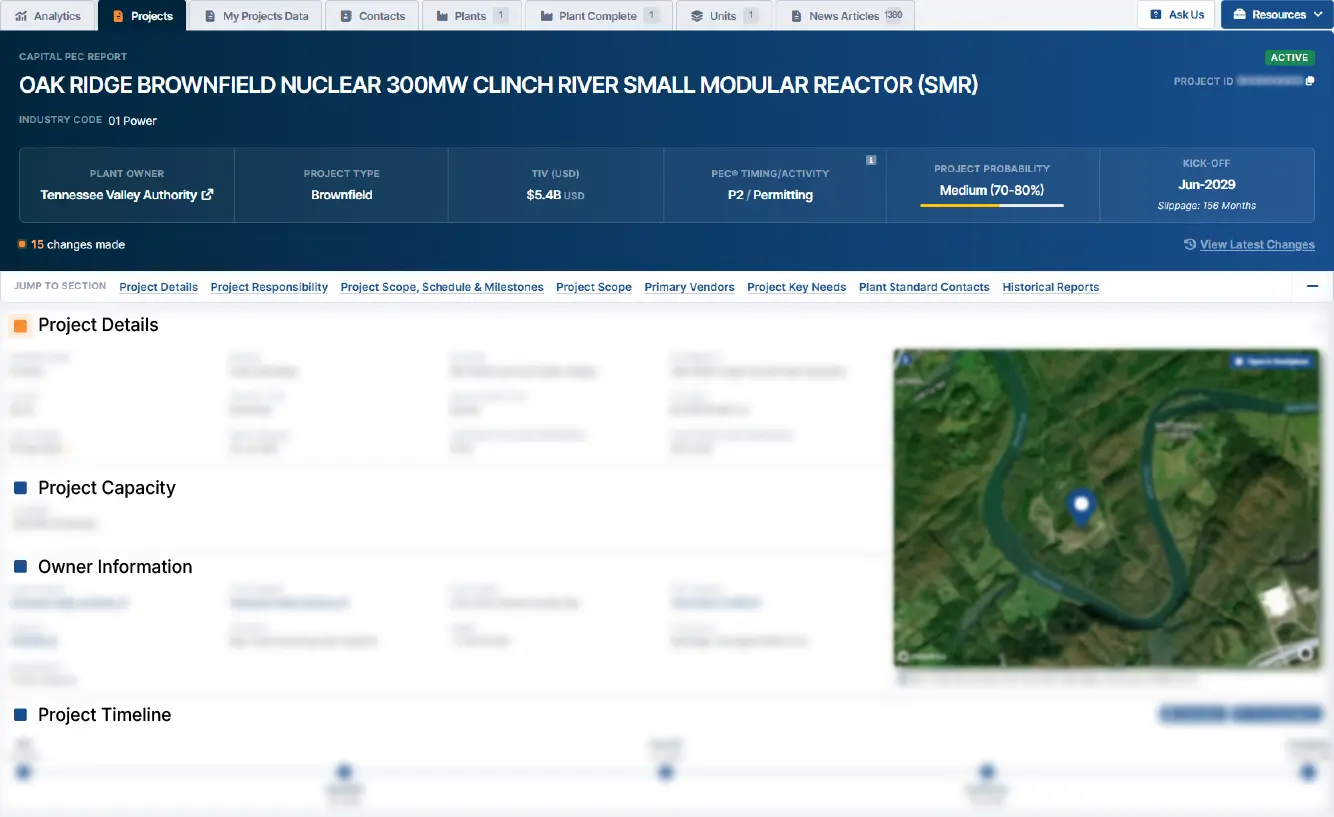Open Tennessee Valley Authority external link

208,195
